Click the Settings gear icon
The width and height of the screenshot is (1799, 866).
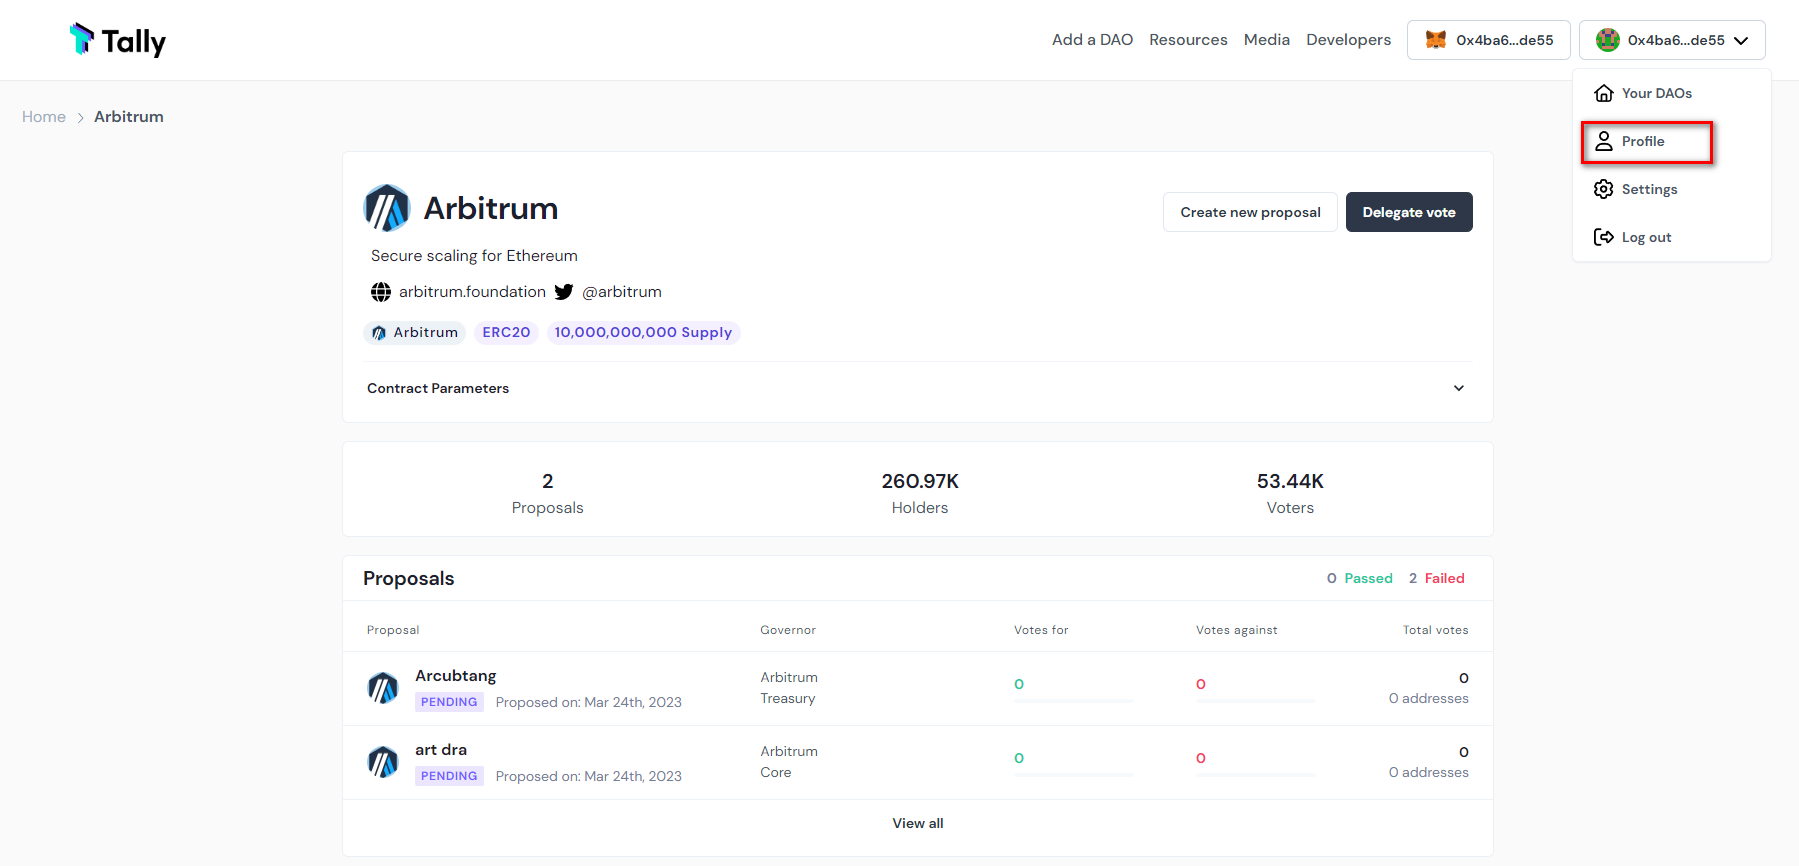coord(1604,189)
